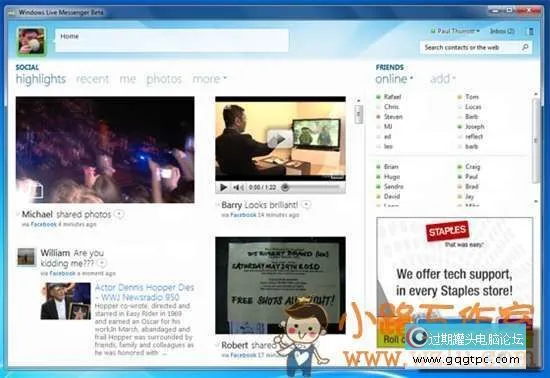Open the add friends dropdown
The width and height of the screenshot is (550, 378).
tap(443, 79)
